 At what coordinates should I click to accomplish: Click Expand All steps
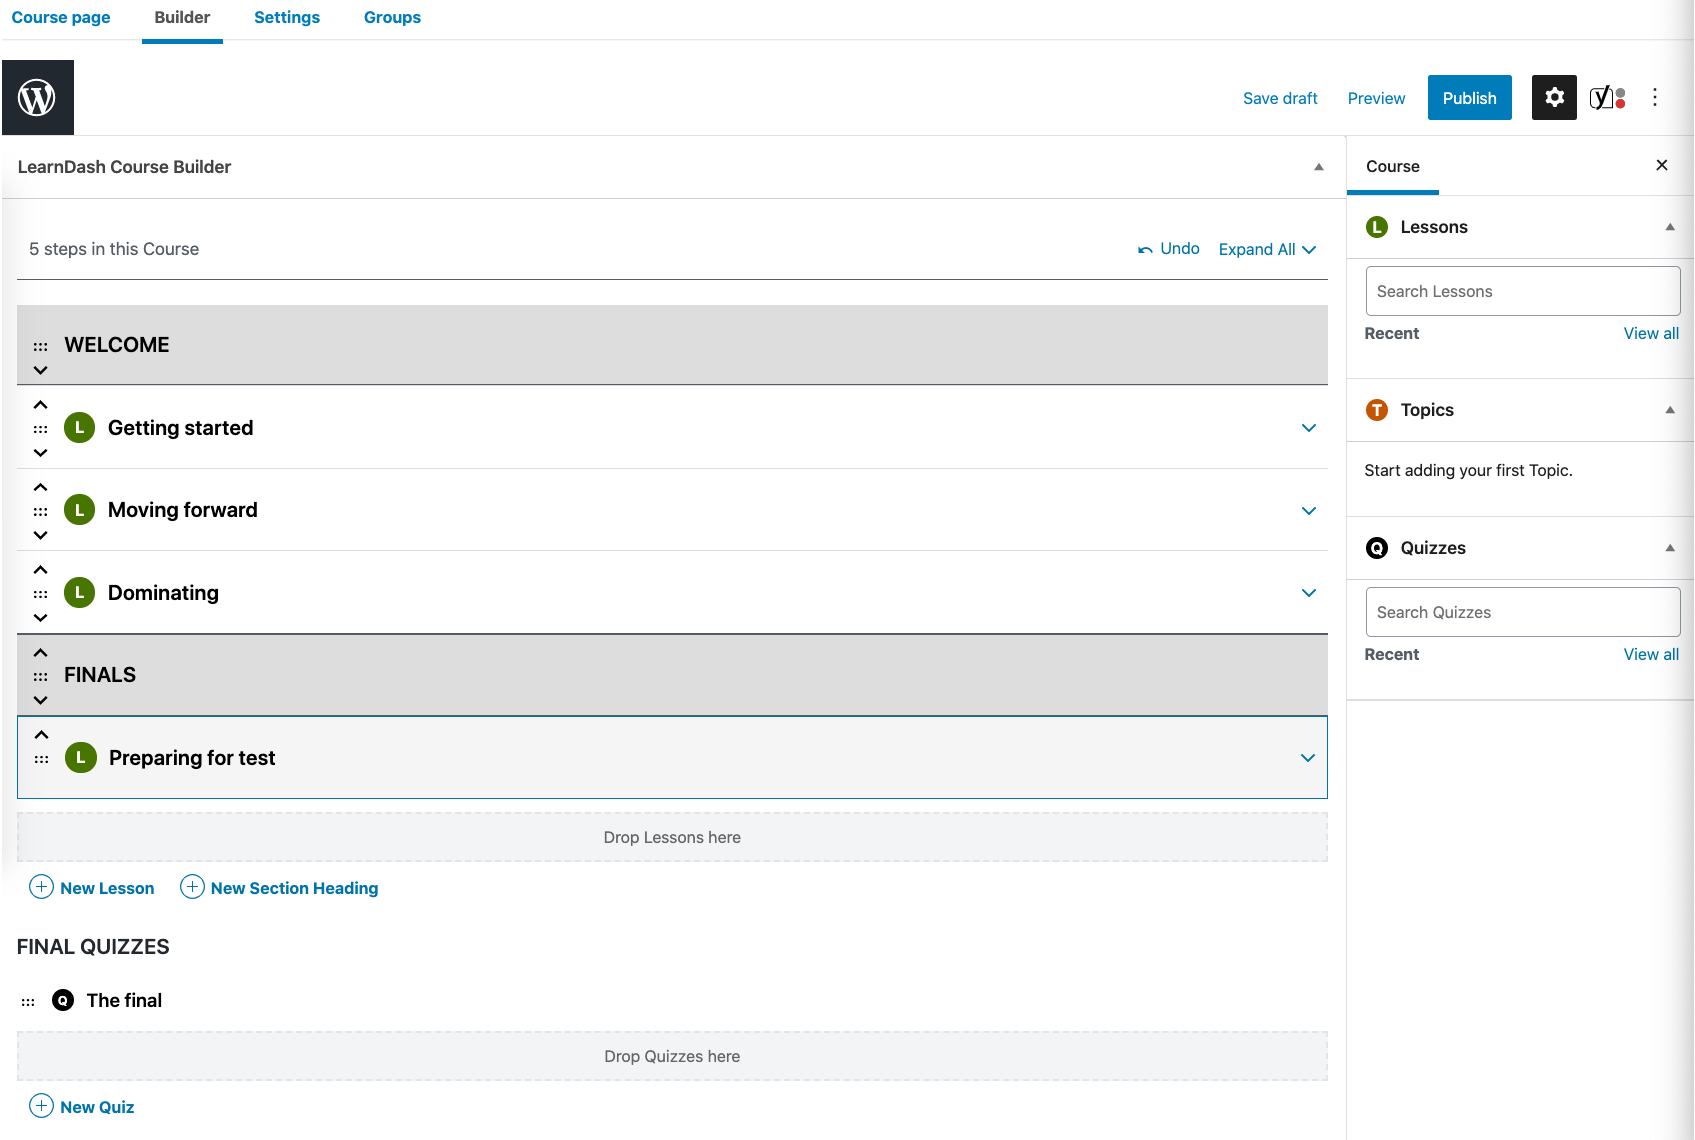[1267, 249]
